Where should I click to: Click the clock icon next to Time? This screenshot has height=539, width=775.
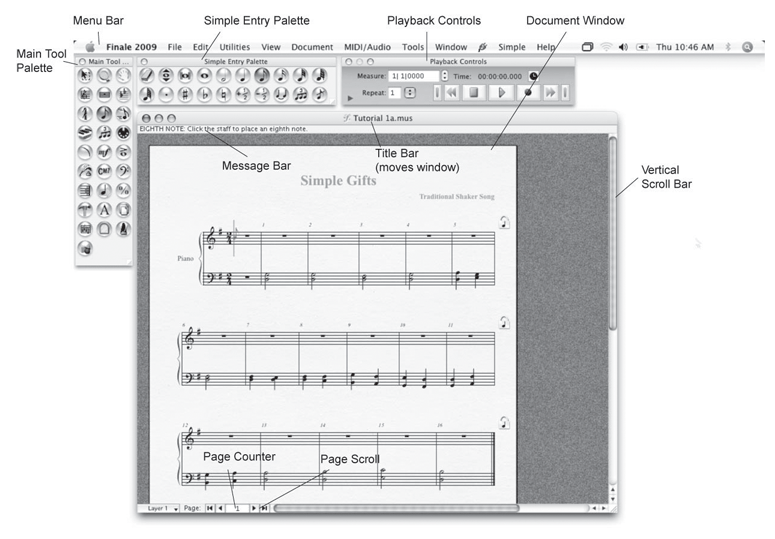[x=533, y=76]
